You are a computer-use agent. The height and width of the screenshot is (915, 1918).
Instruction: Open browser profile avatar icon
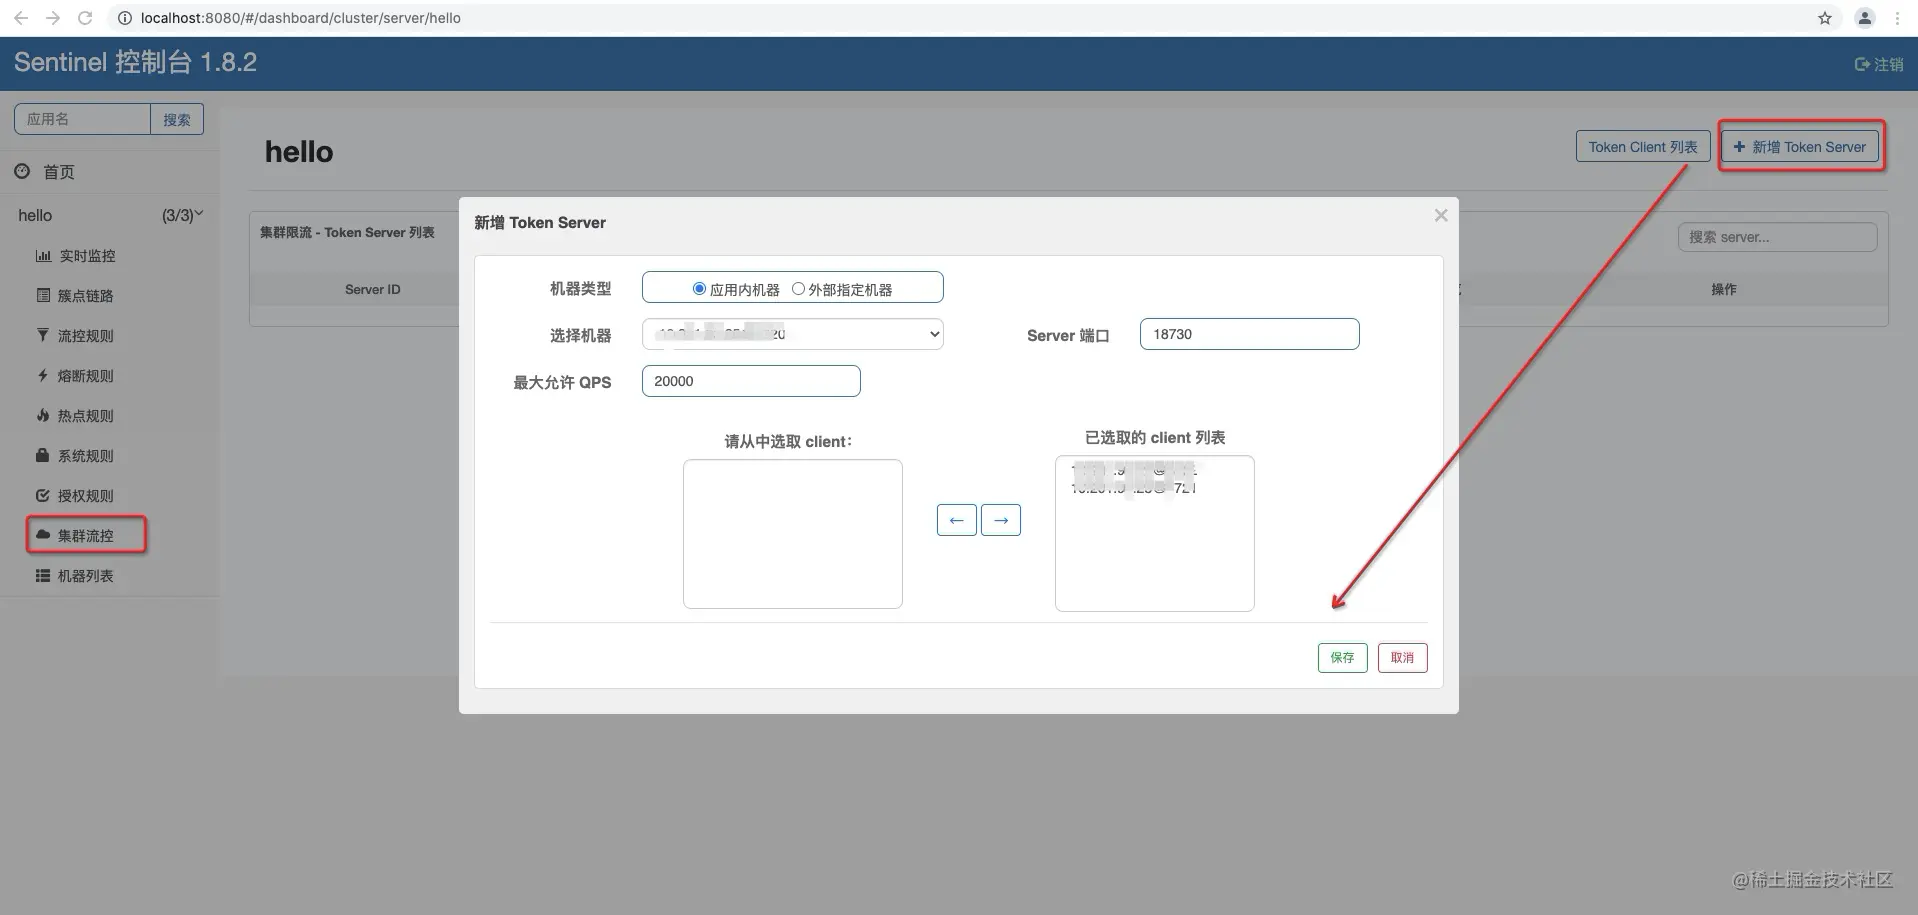(1865, 18)
